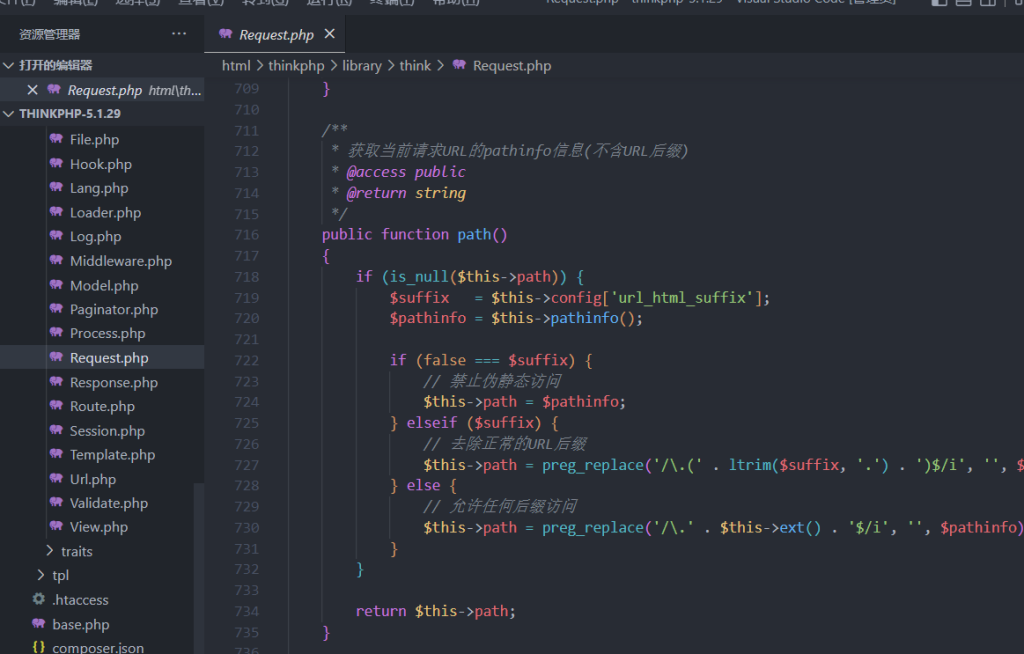Switch to the Request.php editor tab
The width and height of the screenshot is (1024, 654).
click(275, 35)
